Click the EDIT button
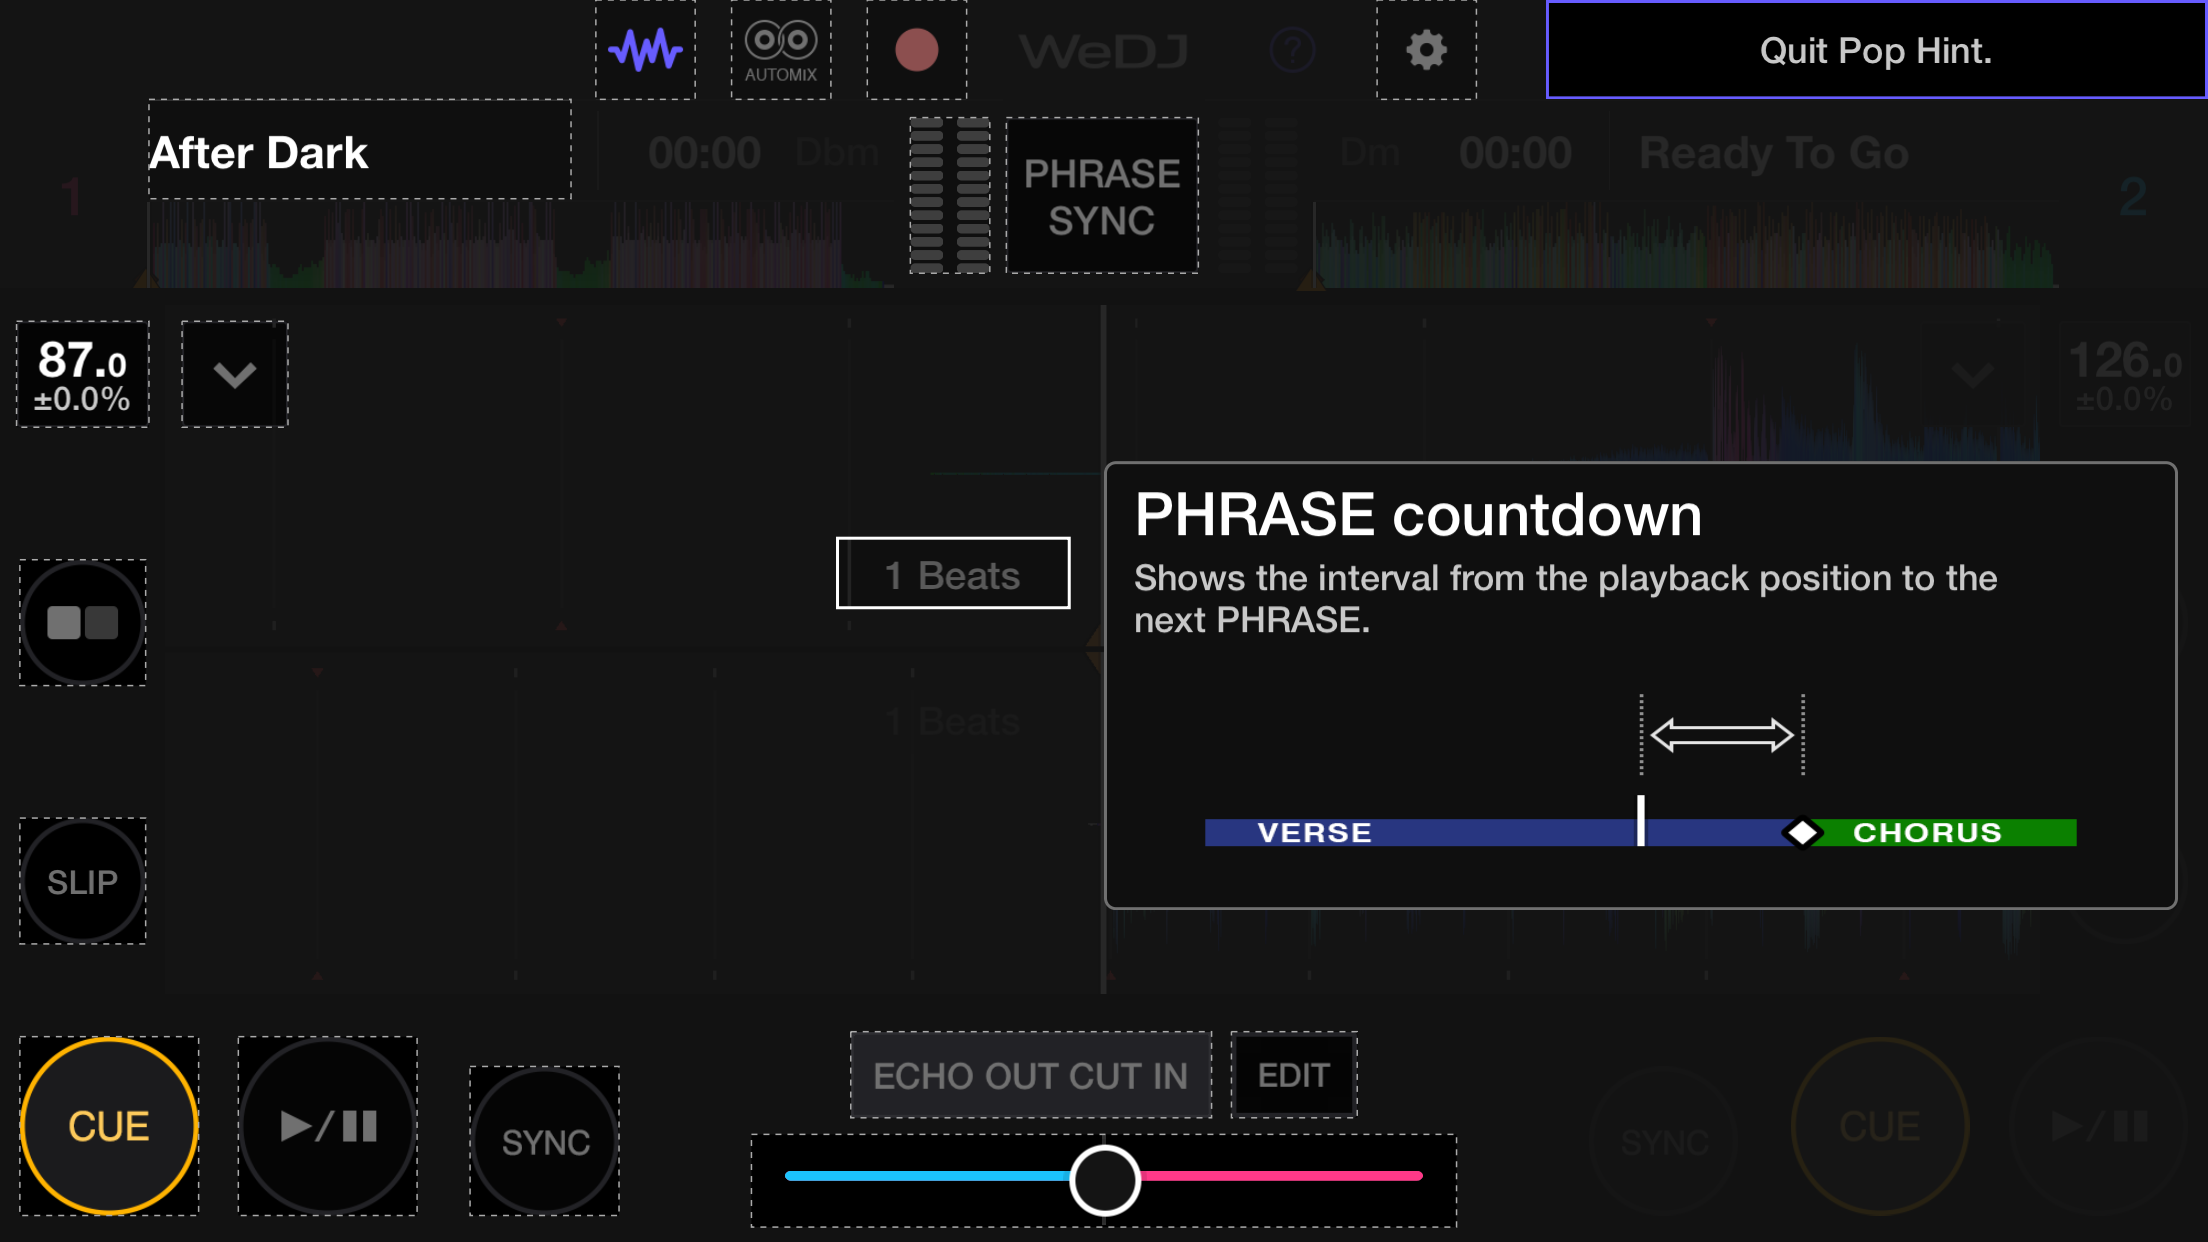The image size is (2208, 1242). [1294, 1075]
